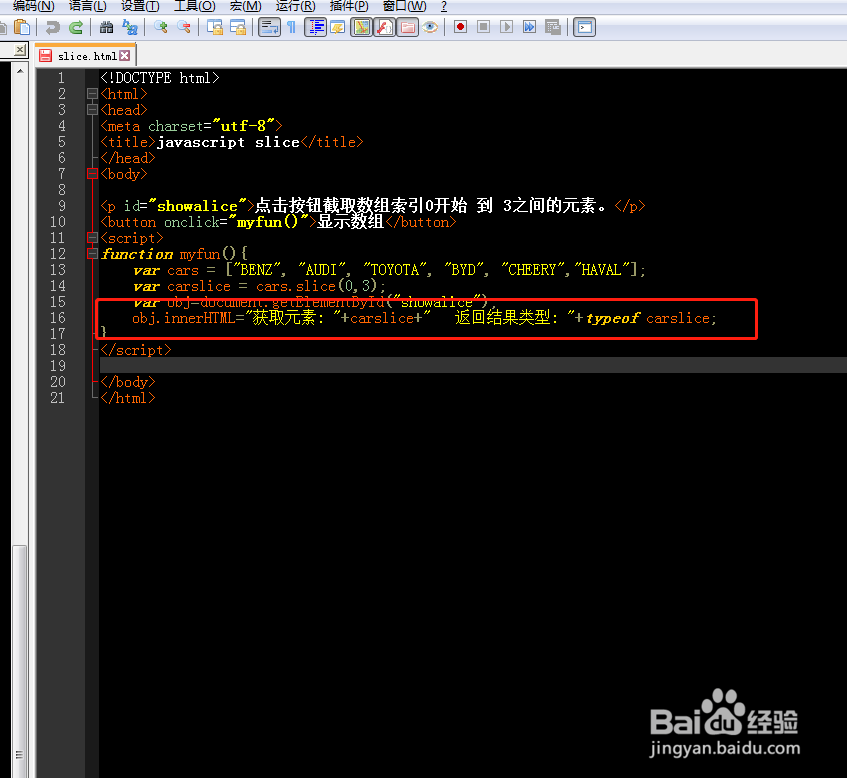Open the Replace dialog icon

130,27
